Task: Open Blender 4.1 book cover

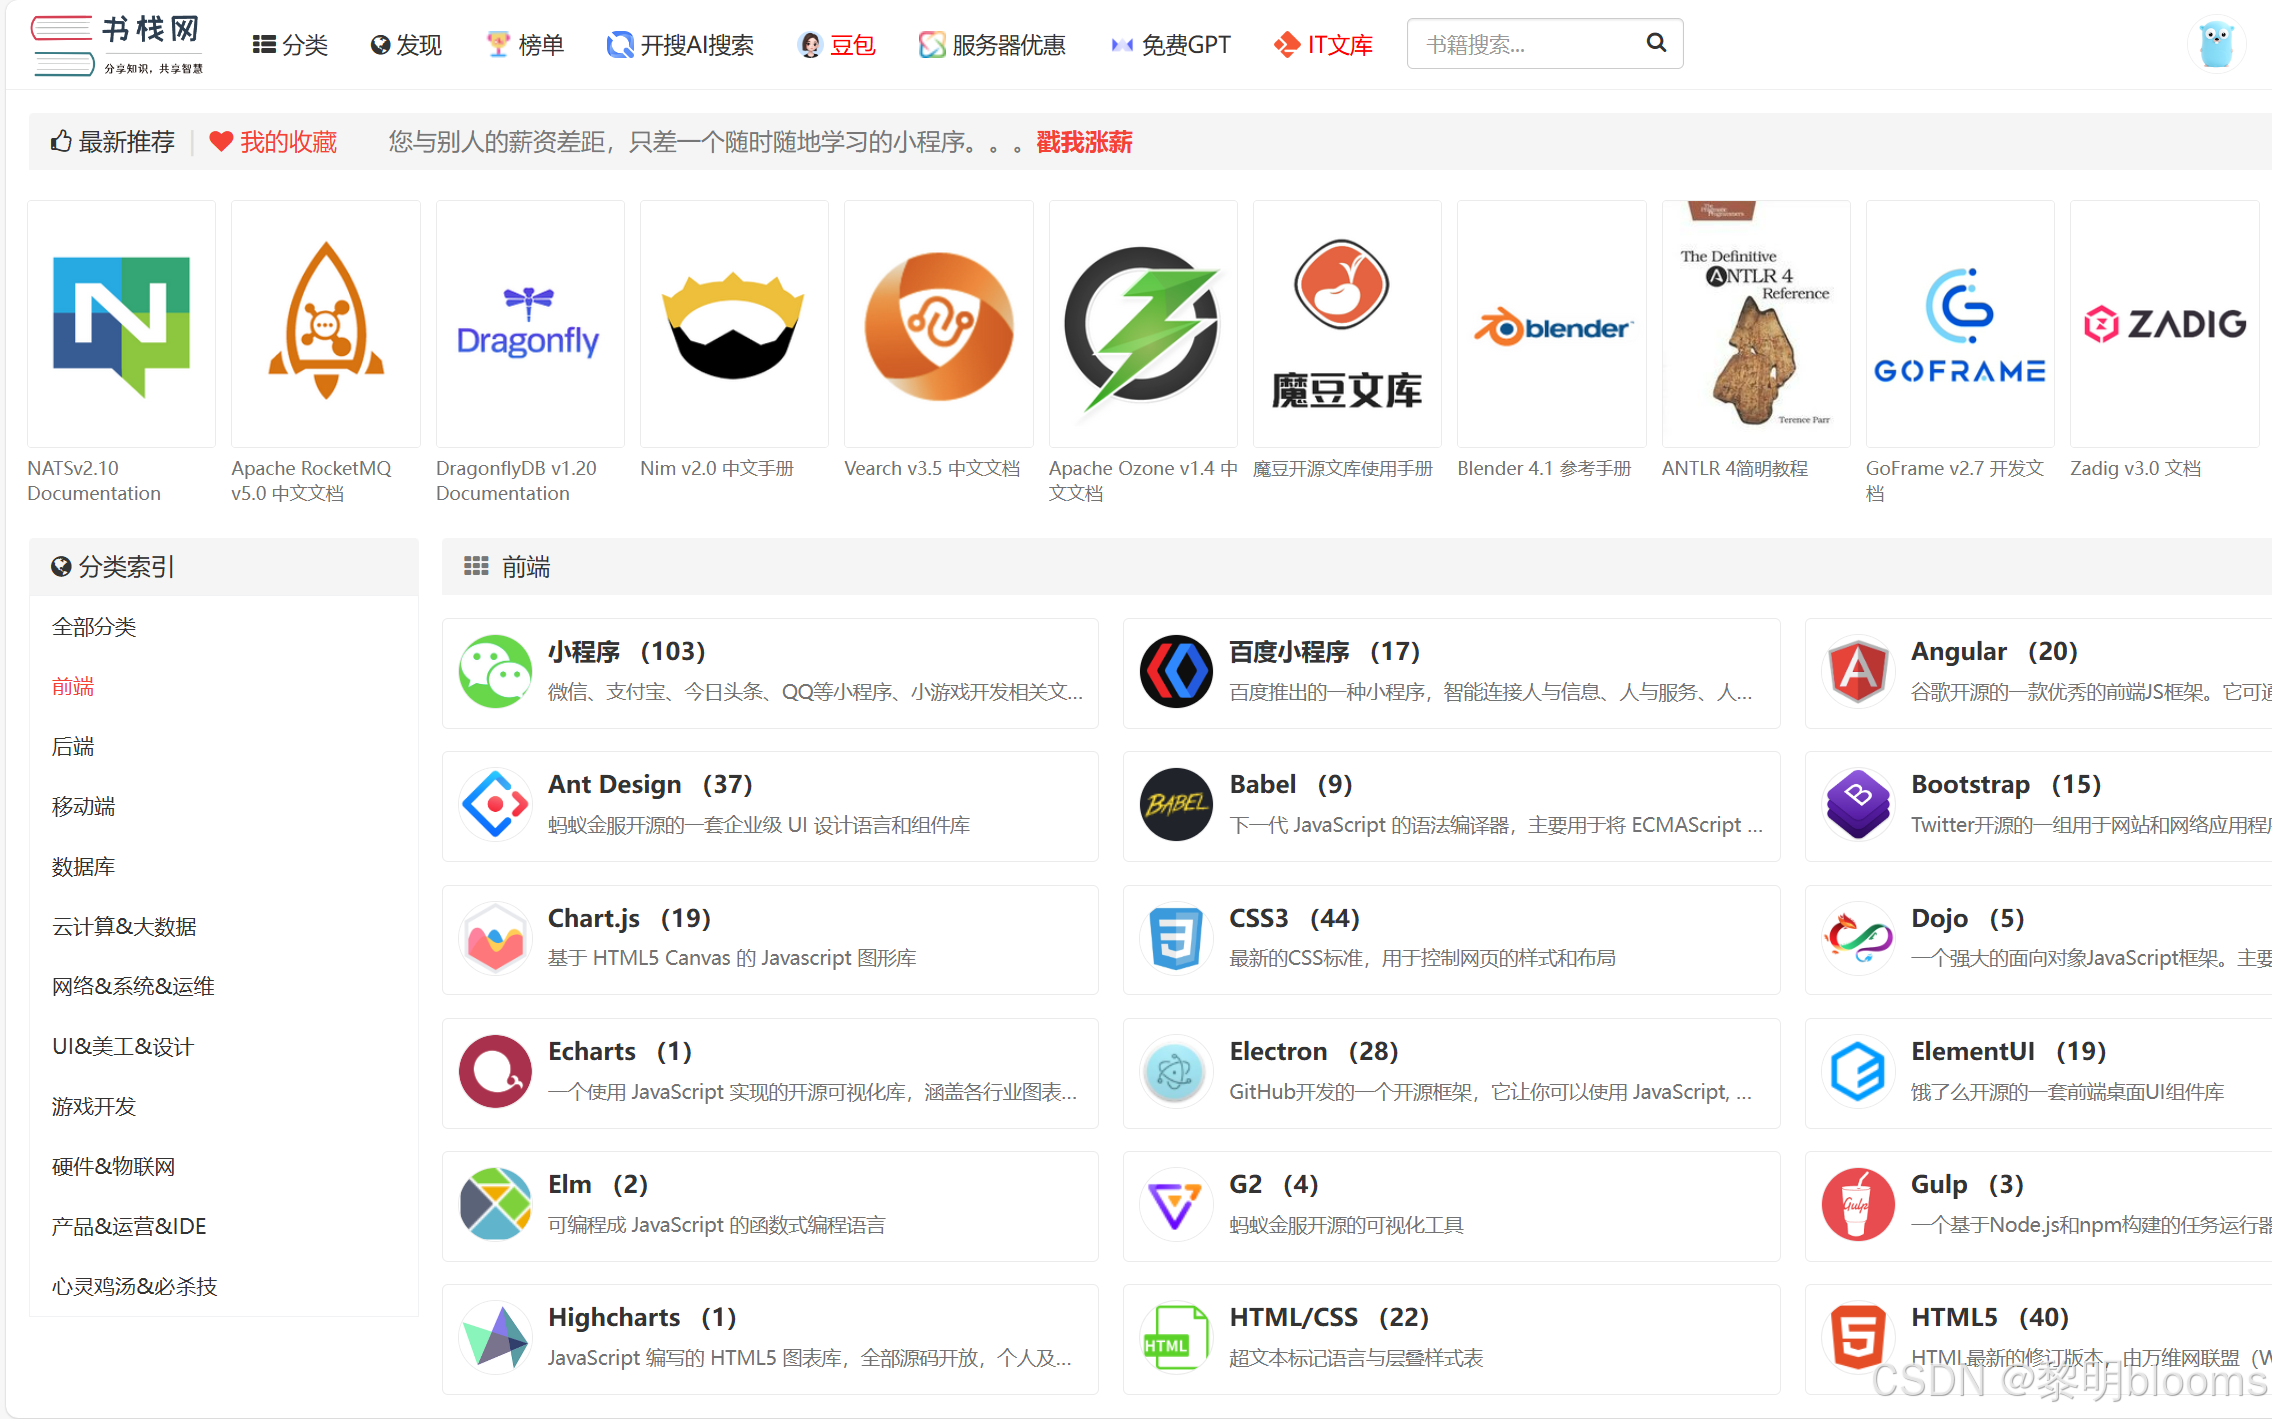Action: (1551, 324)
